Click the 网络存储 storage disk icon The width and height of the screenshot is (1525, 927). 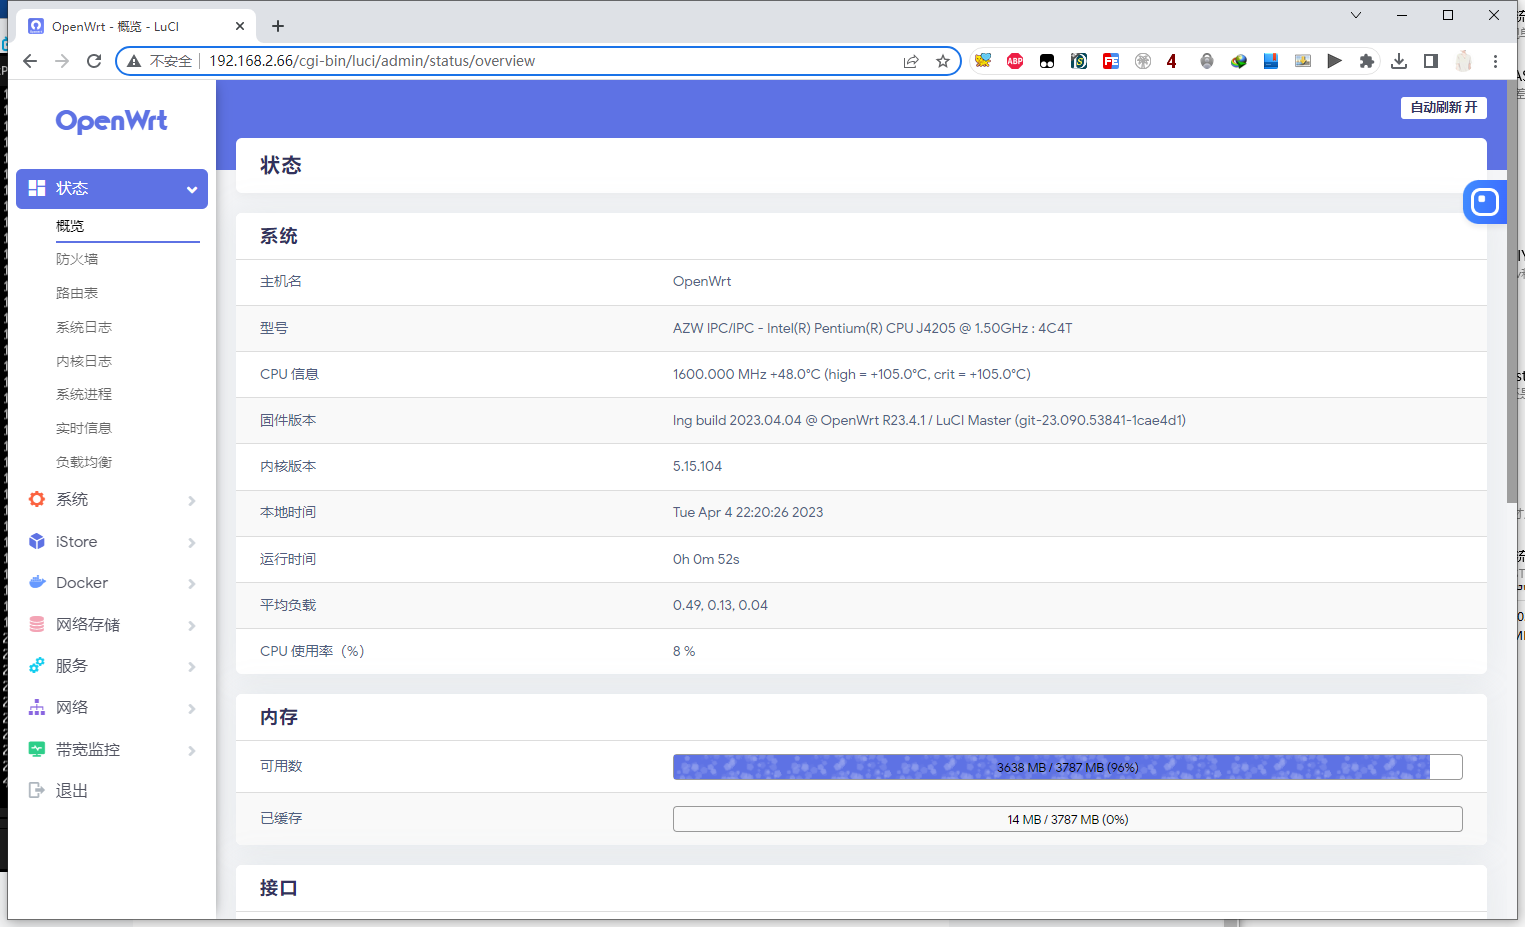tap(37, 624)
